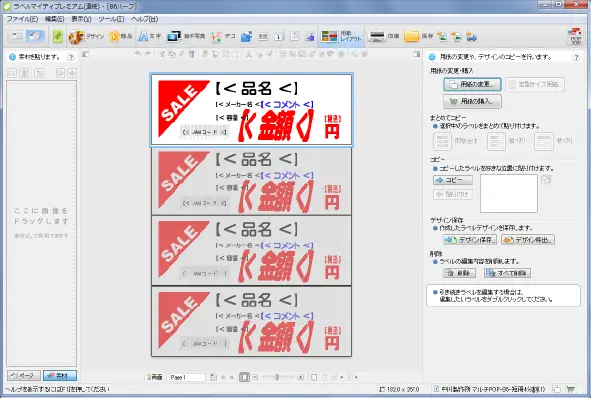Image resolution: width=592 pixels, height=398 pixels.
Task: Click the すべて削除 button
Action: tap(507, 273)
